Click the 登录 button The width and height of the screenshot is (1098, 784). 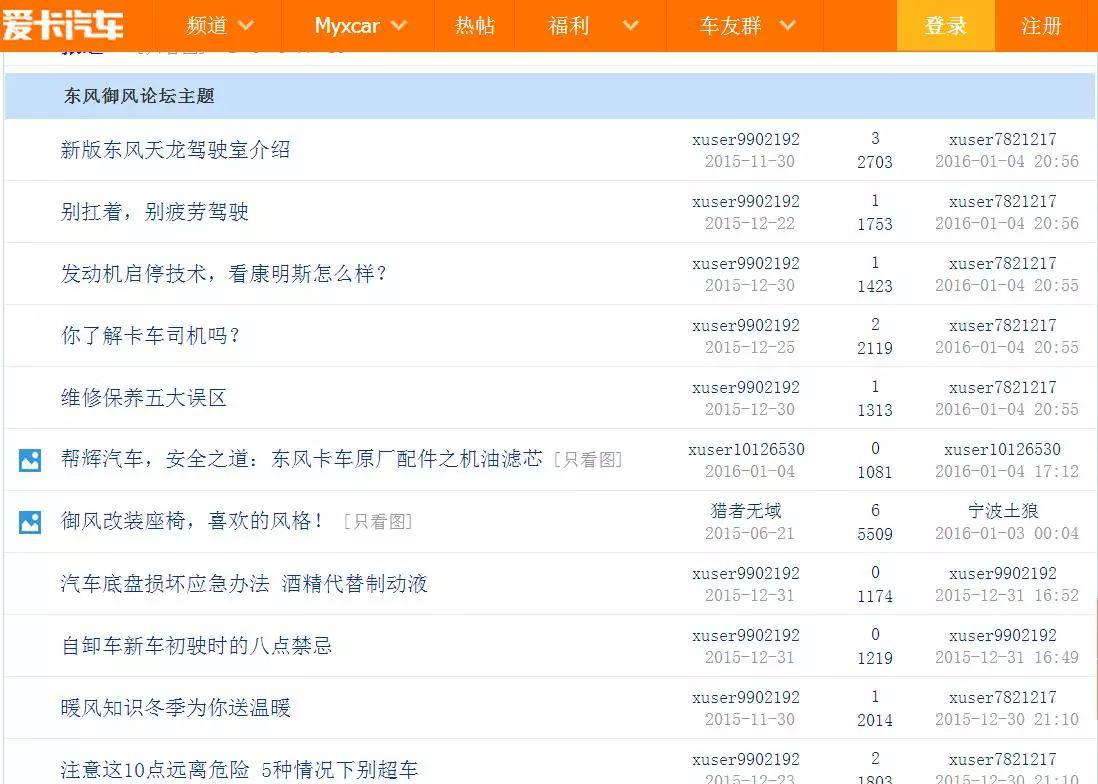point(945,26)
